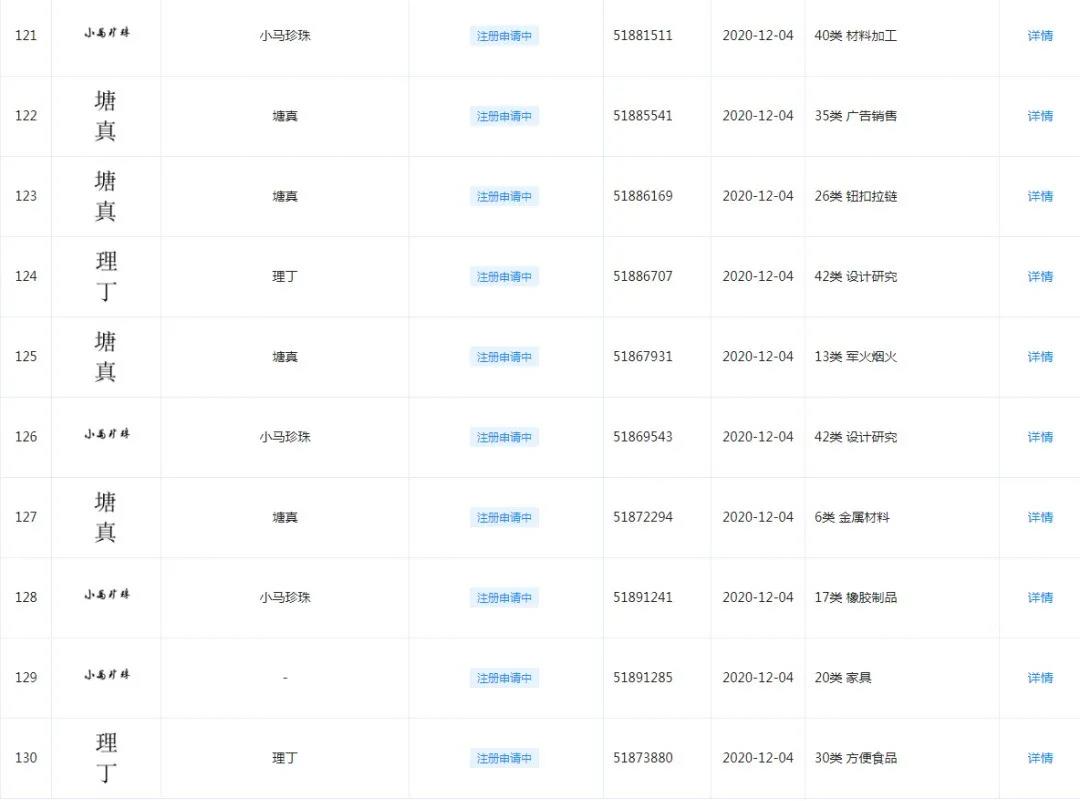Open 详情 link for row 122

(1040, 116)
